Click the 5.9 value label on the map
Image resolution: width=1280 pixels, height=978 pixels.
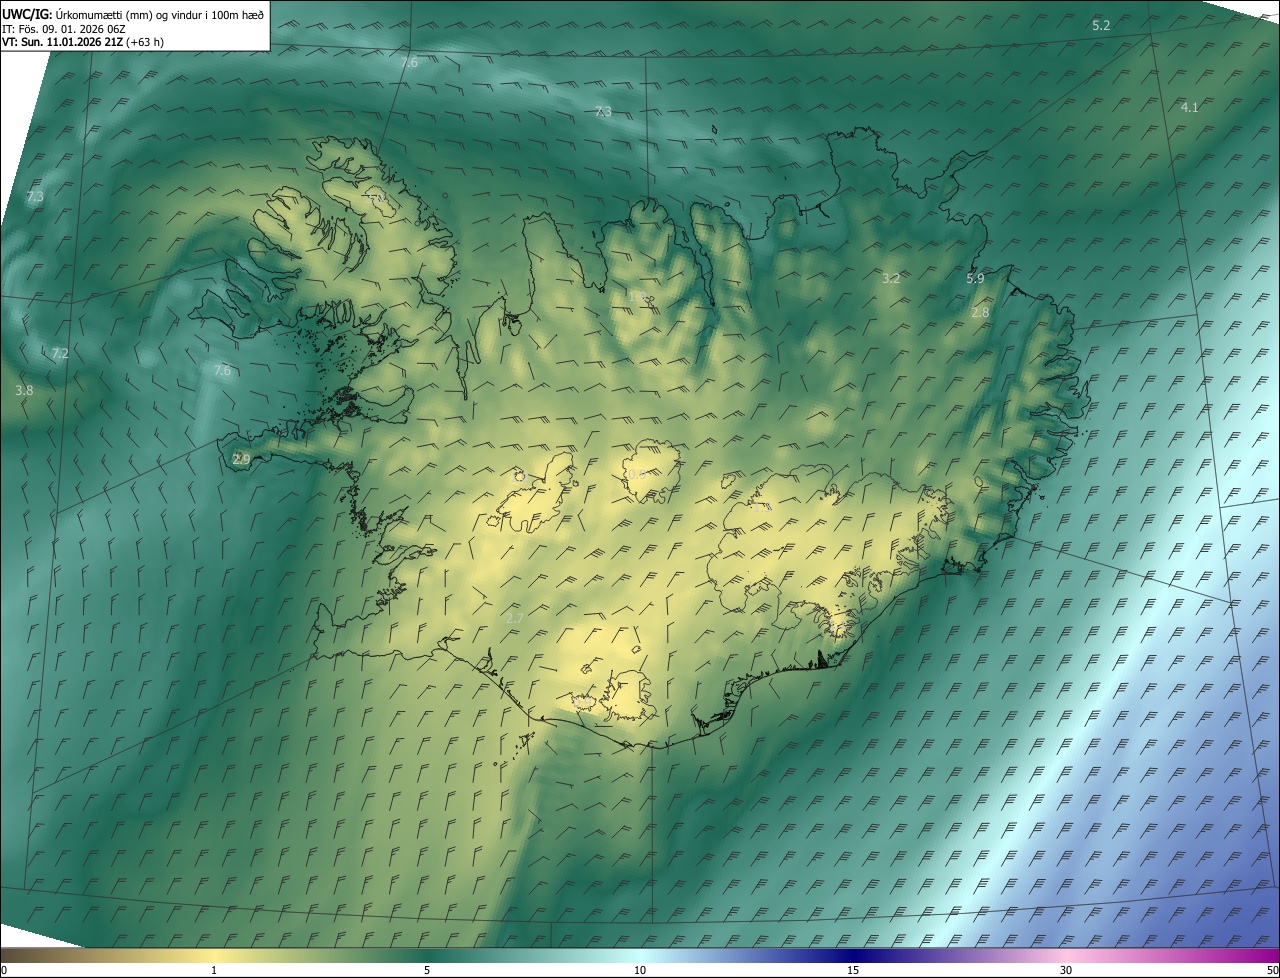975,279
